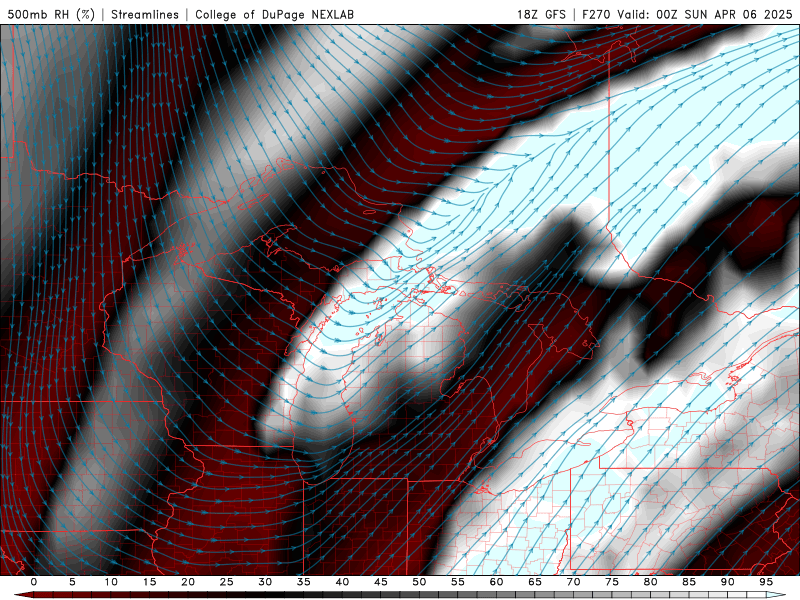Click the colorbar tick label "10"
This screenshot has width=800, height=600.
click(111, 582)
